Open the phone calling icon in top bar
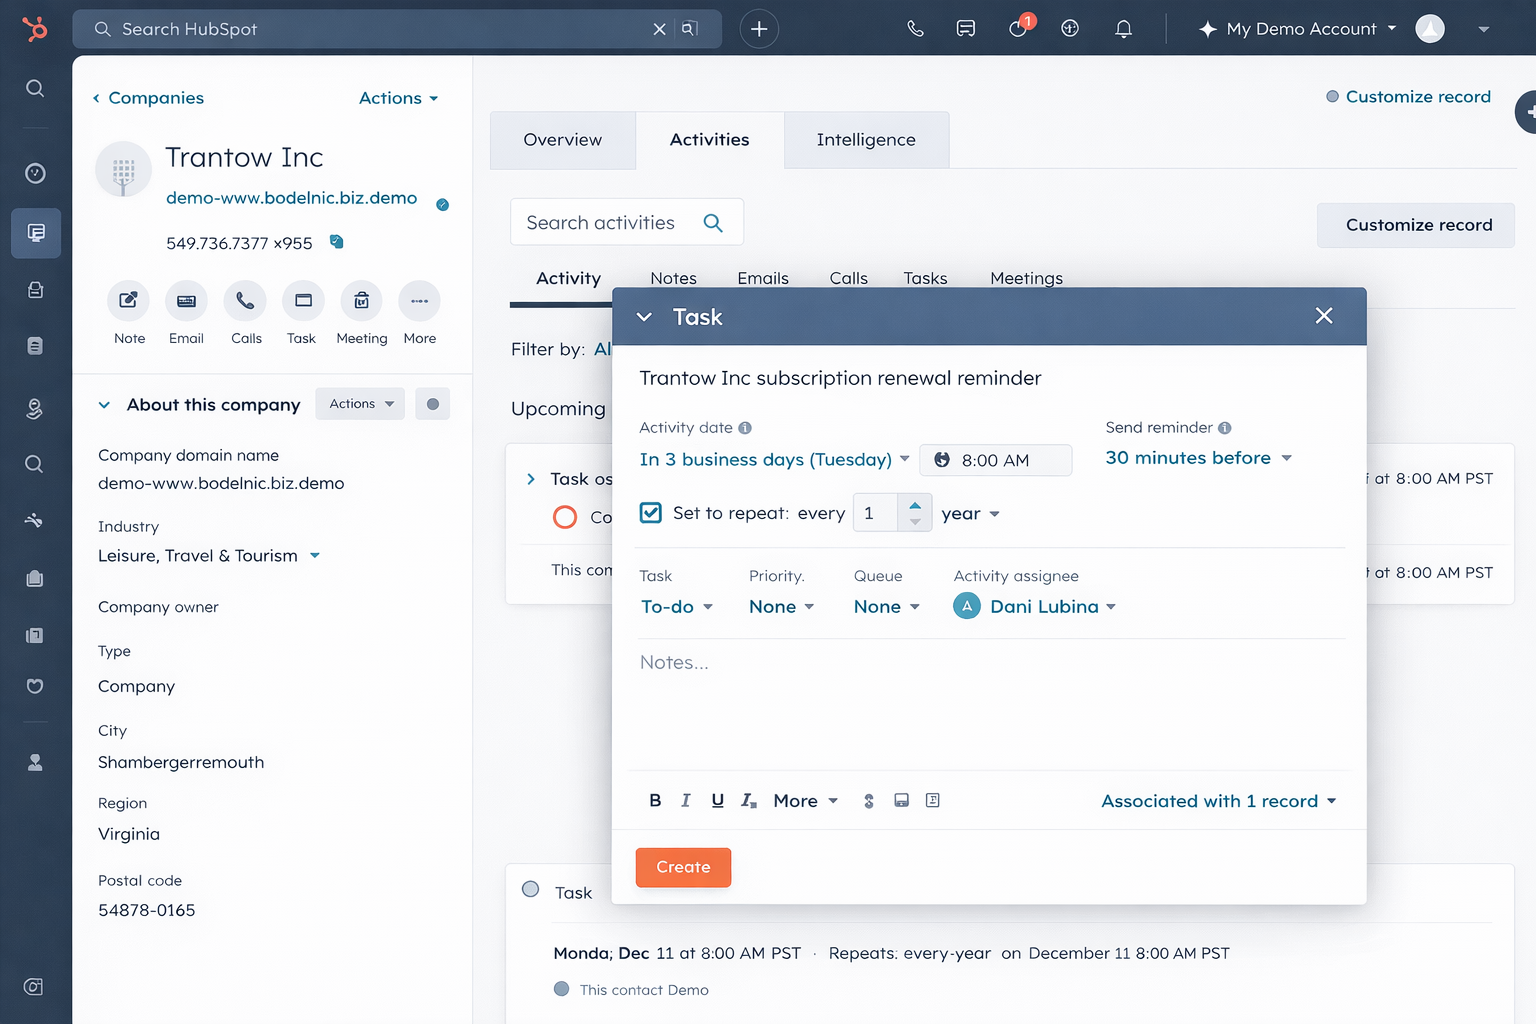This screenshot has height=1024, width=1536. (x=915, y=29)
